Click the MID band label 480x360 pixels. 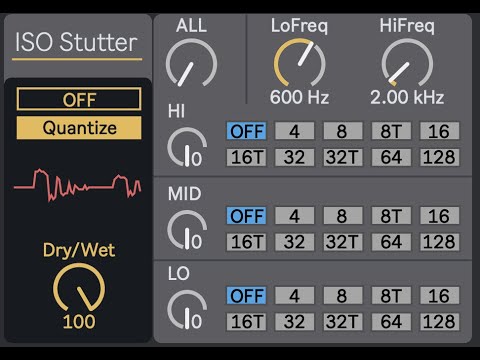[x=185, y=194]
